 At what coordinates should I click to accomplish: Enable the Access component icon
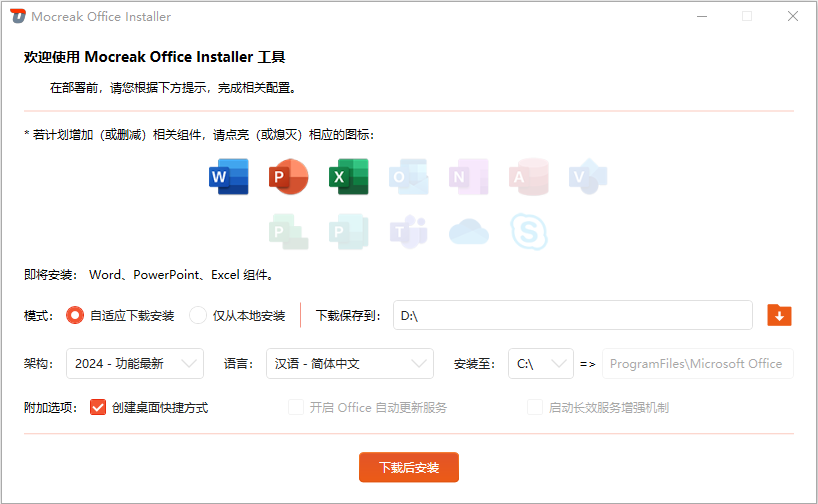[x=528, y=177]
